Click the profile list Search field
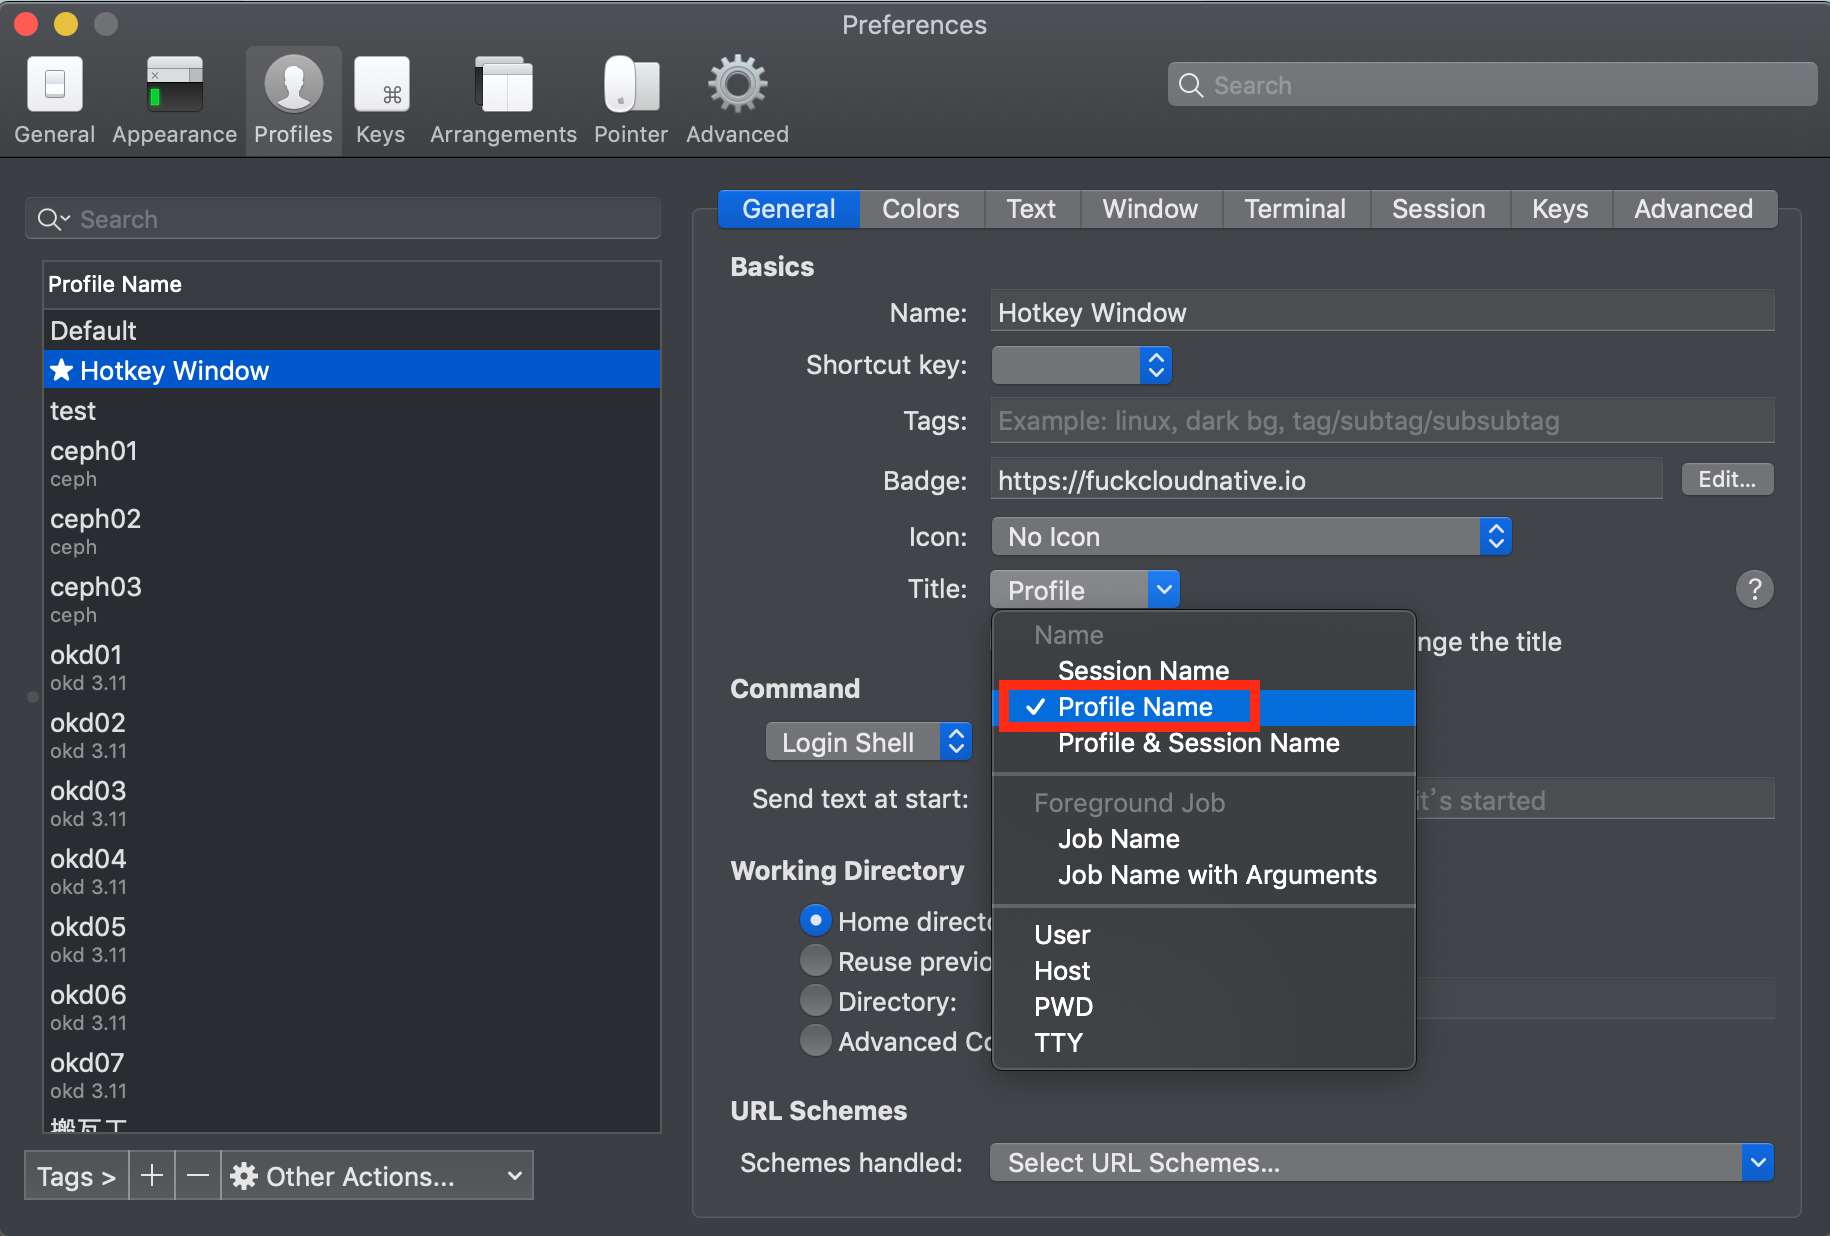This screenshot has height=1236, width=1830. click(x=343, y=219)
